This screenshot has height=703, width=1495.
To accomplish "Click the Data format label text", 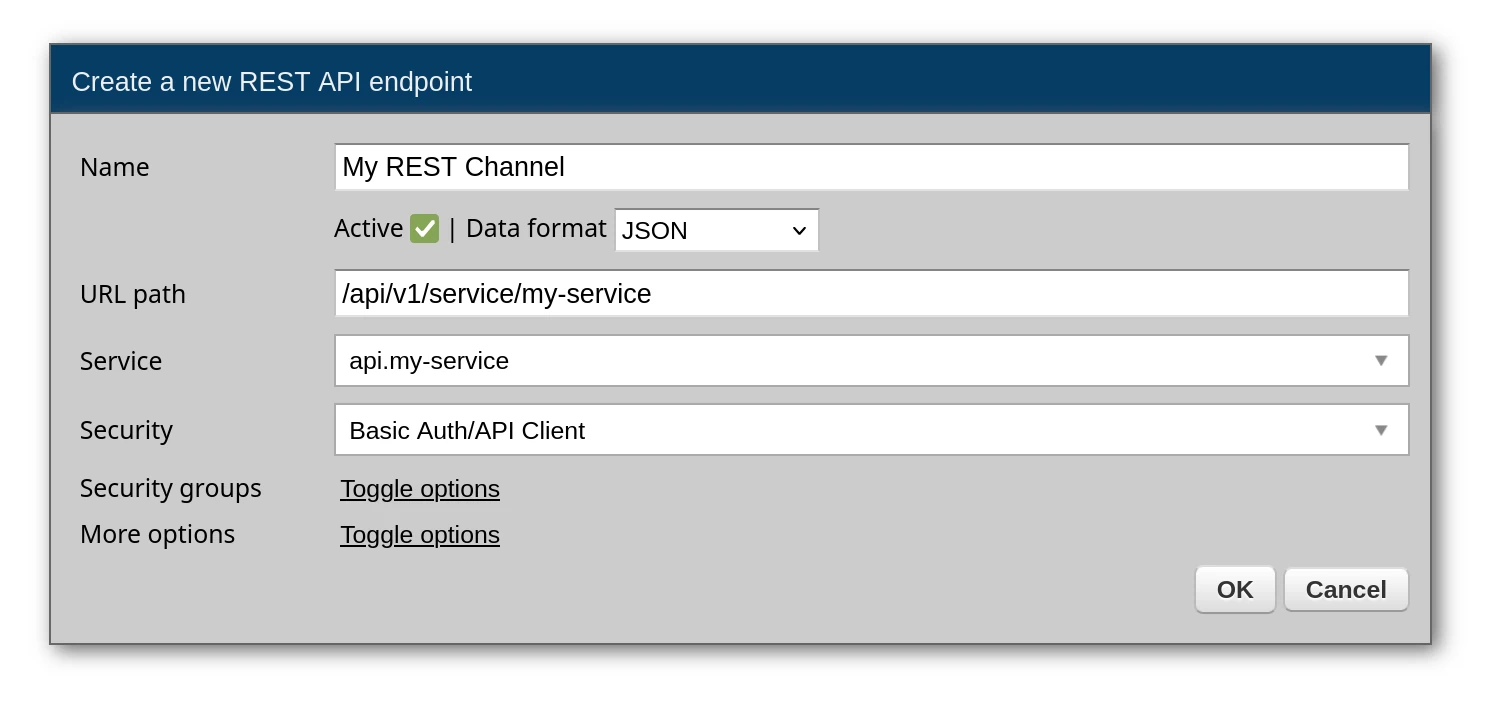I will [x=536, y=229].
